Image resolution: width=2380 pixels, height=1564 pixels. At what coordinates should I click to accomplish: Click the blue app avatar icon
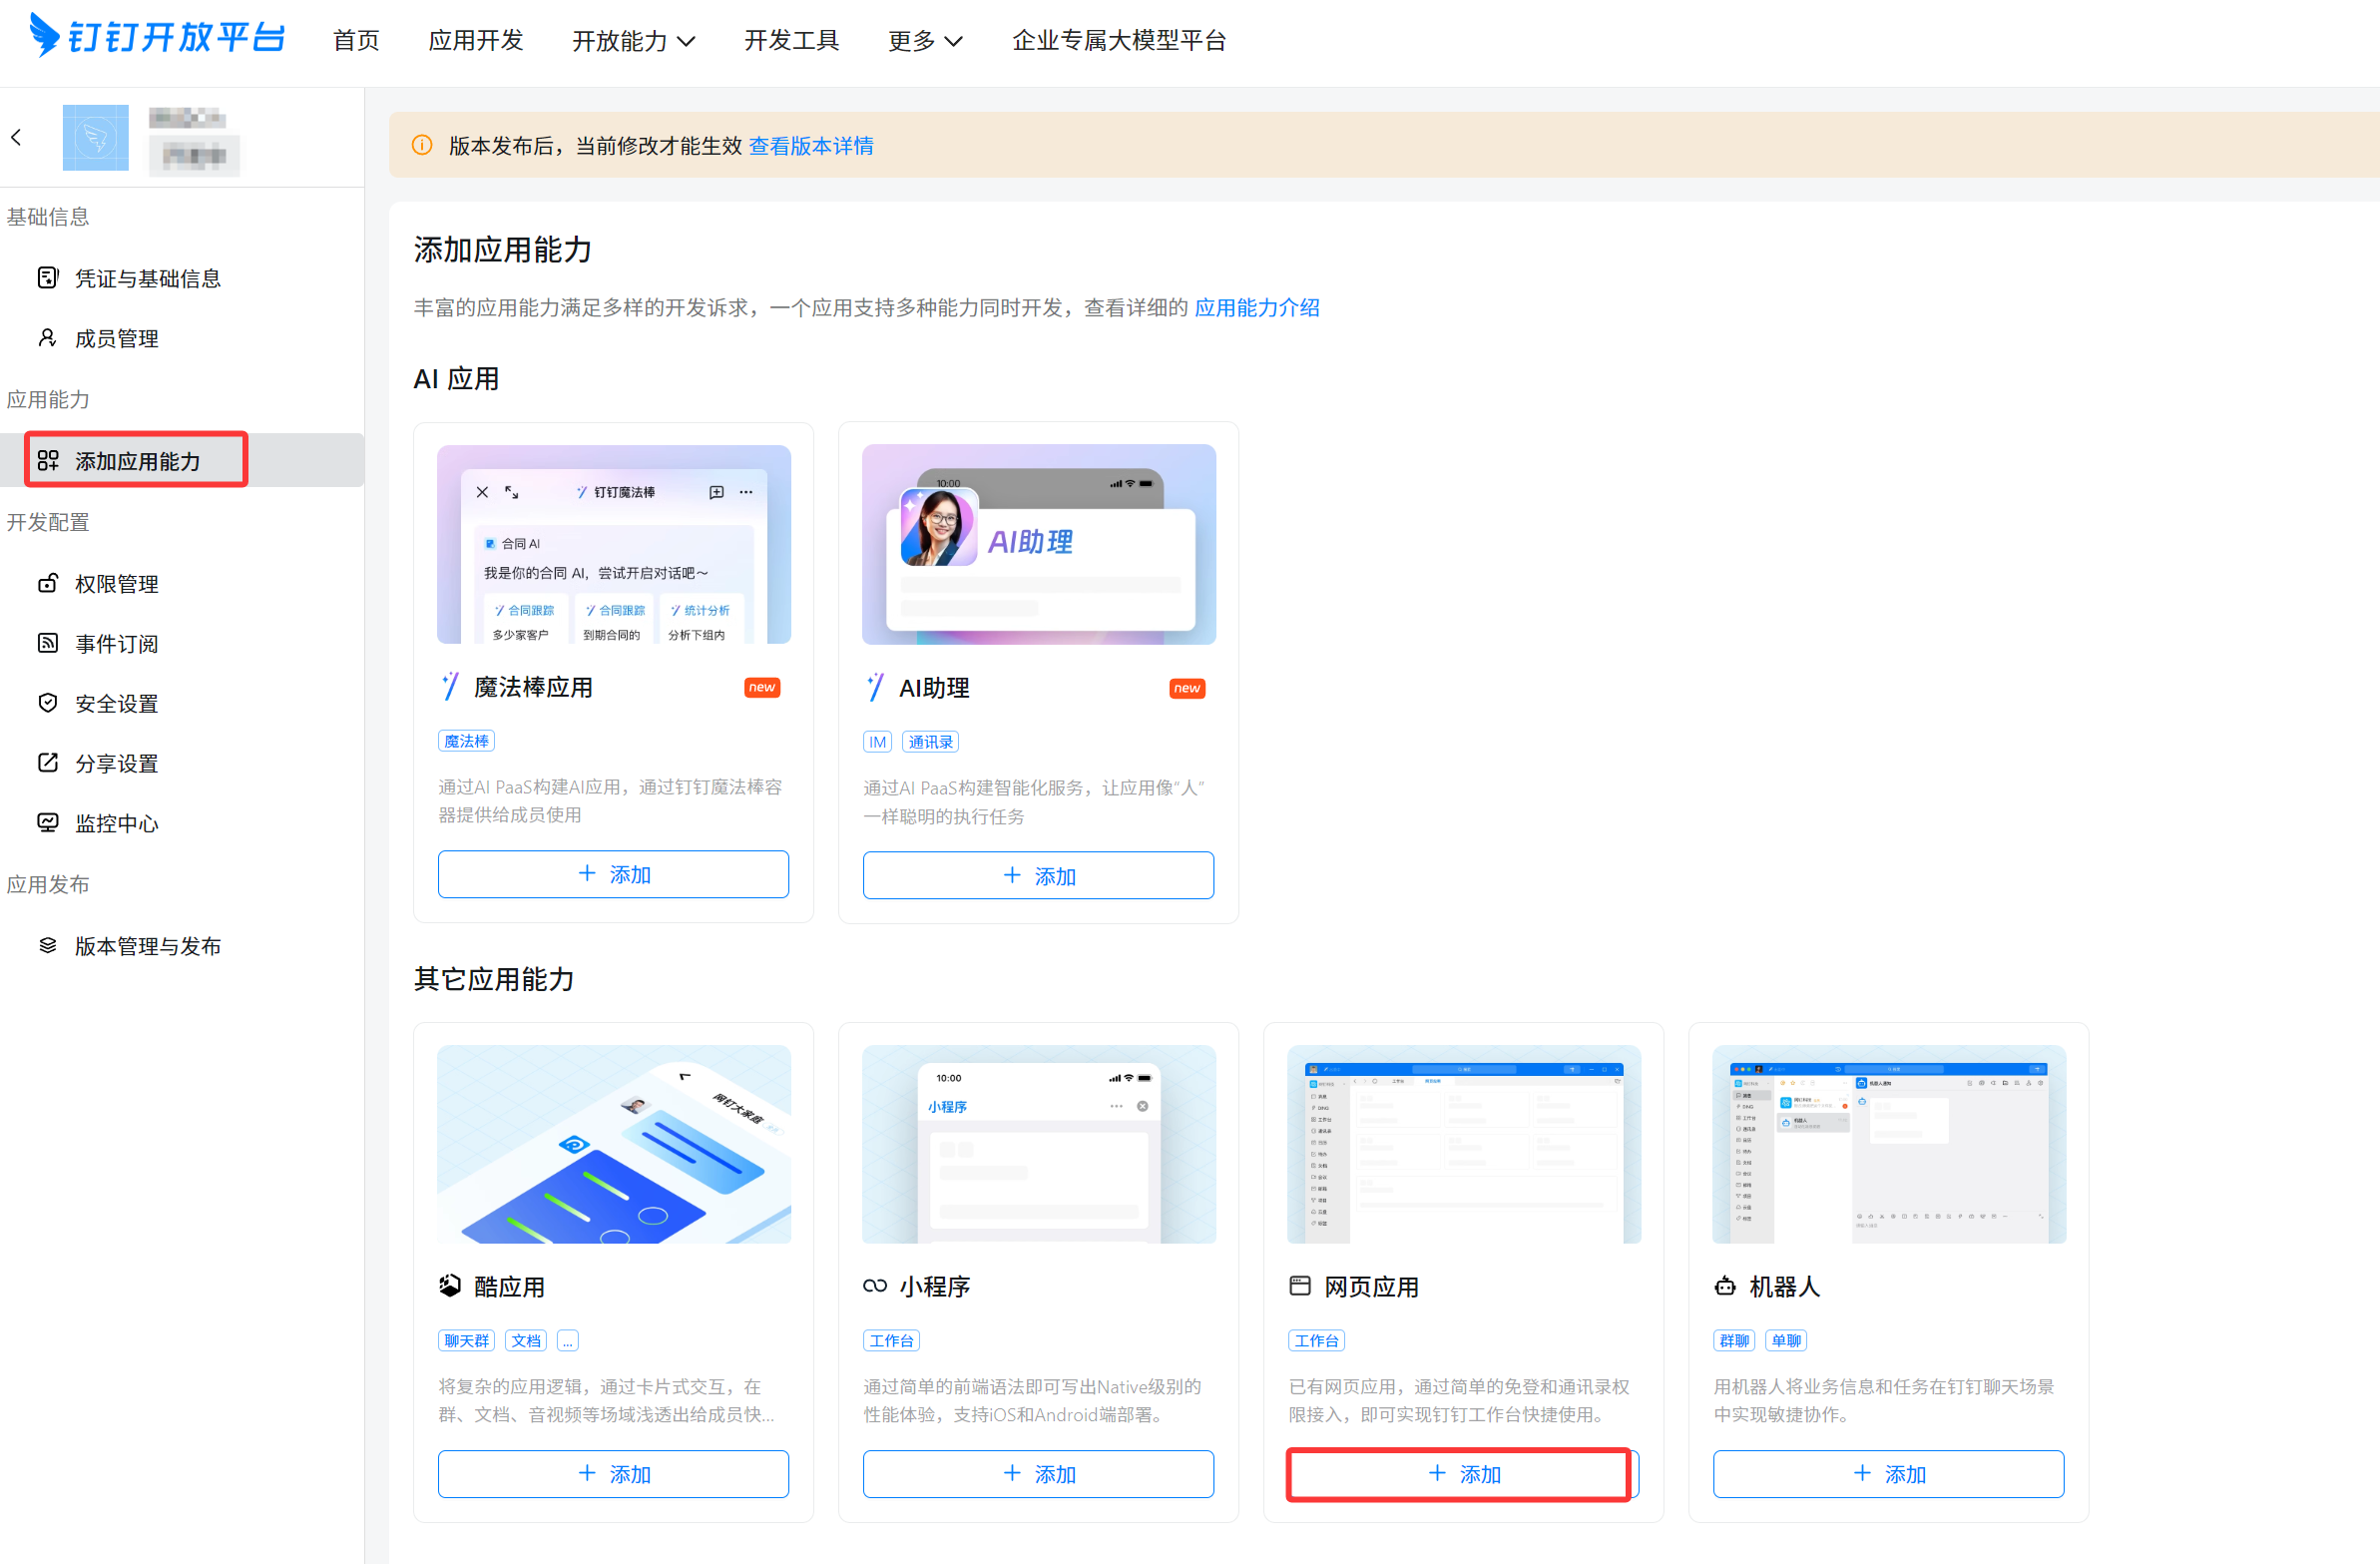tap(96, 138)
